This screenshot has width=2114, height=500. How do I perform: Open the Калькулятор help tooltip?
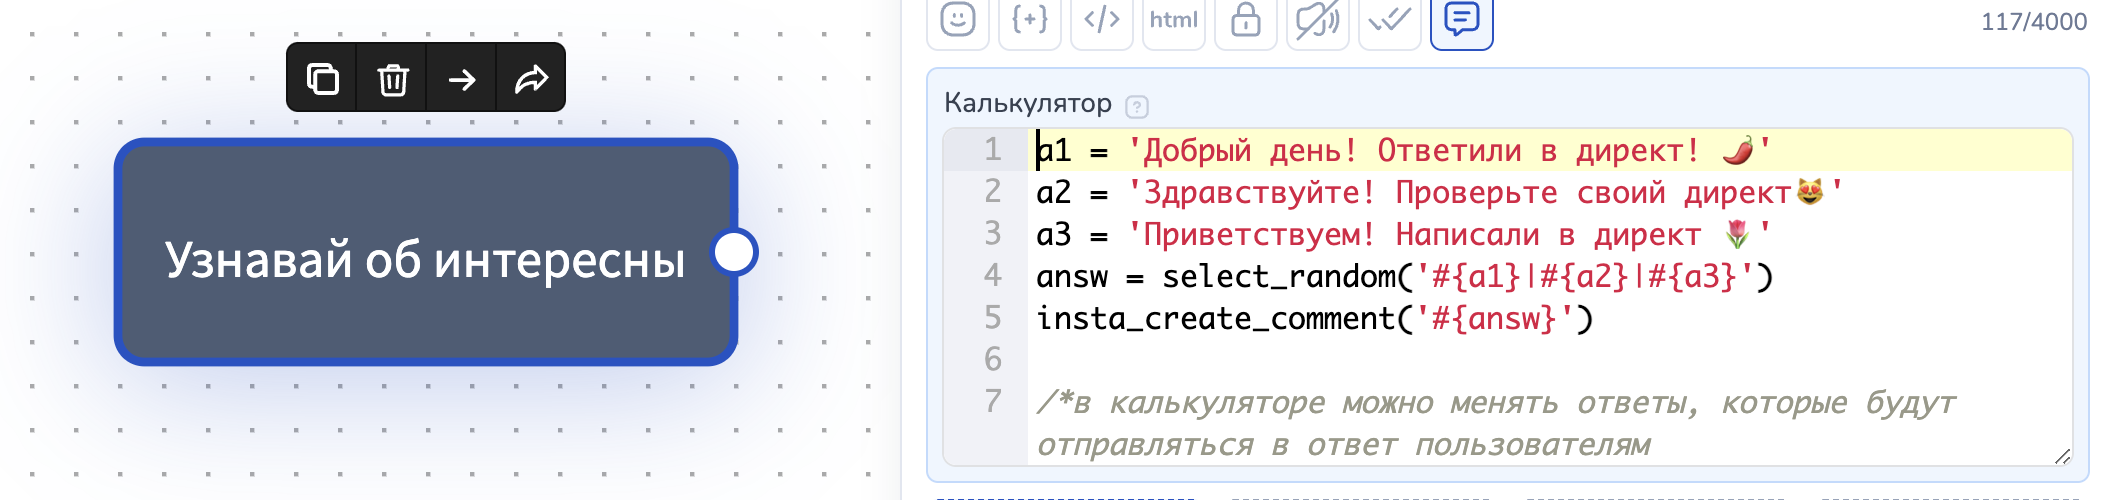point(1137,106)
